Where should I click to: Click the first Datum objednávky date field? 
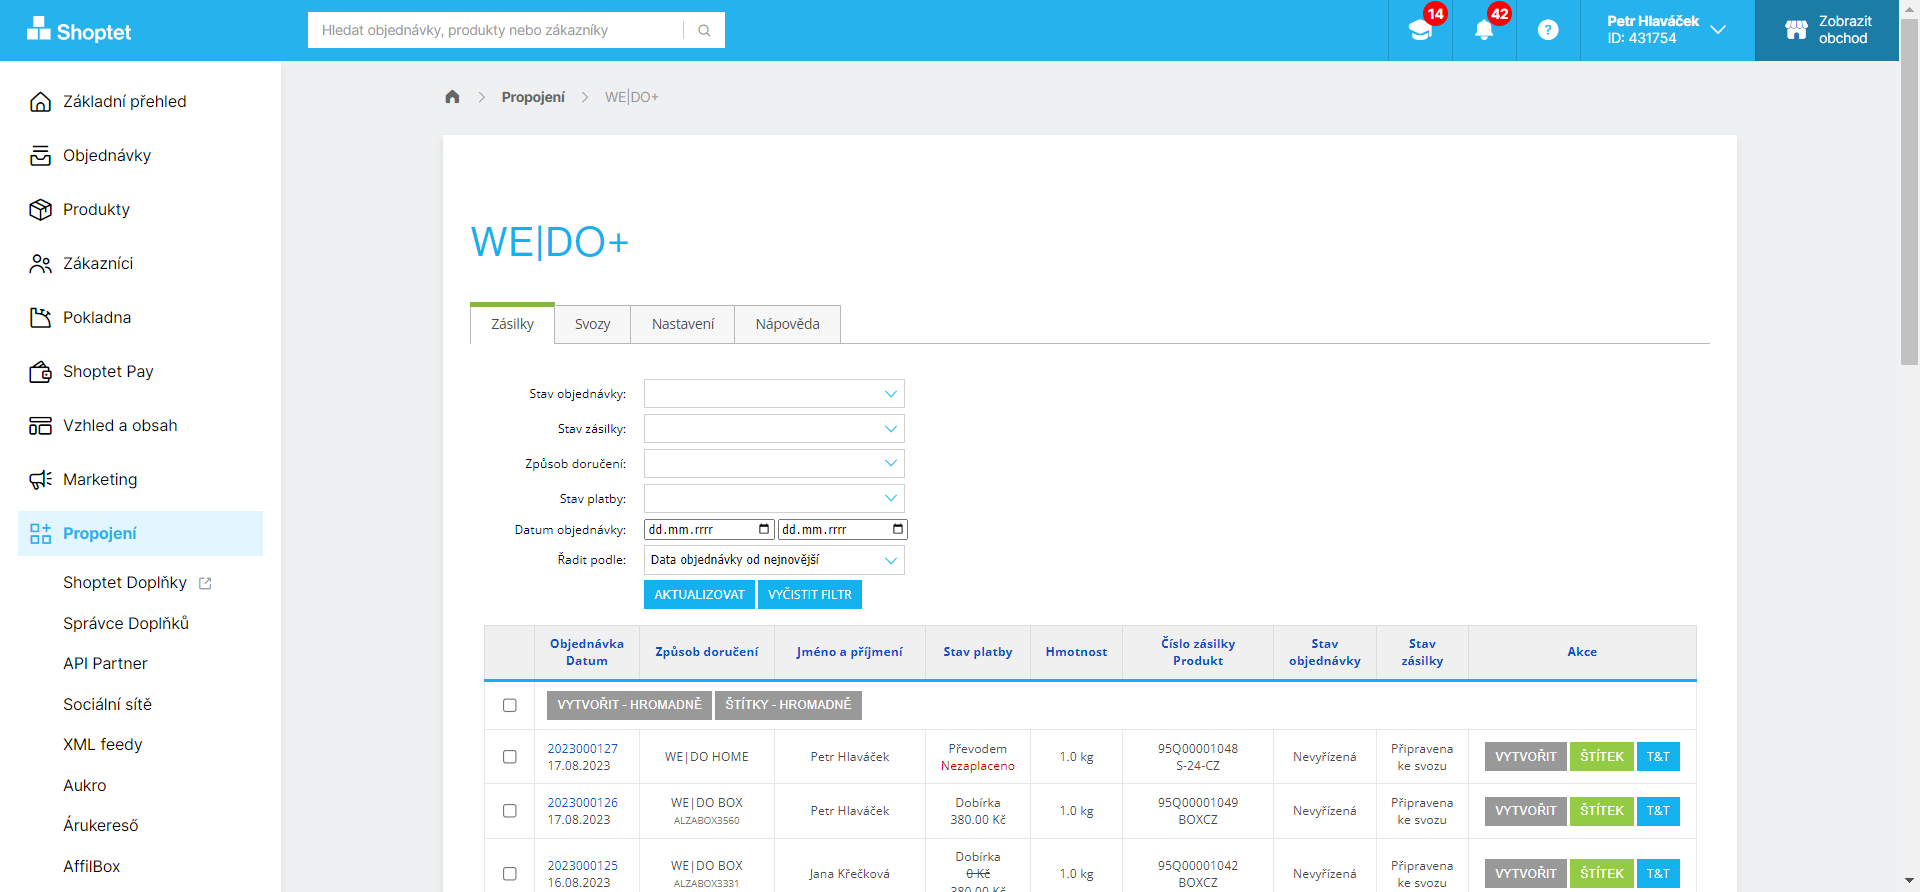tap(709, 529)
